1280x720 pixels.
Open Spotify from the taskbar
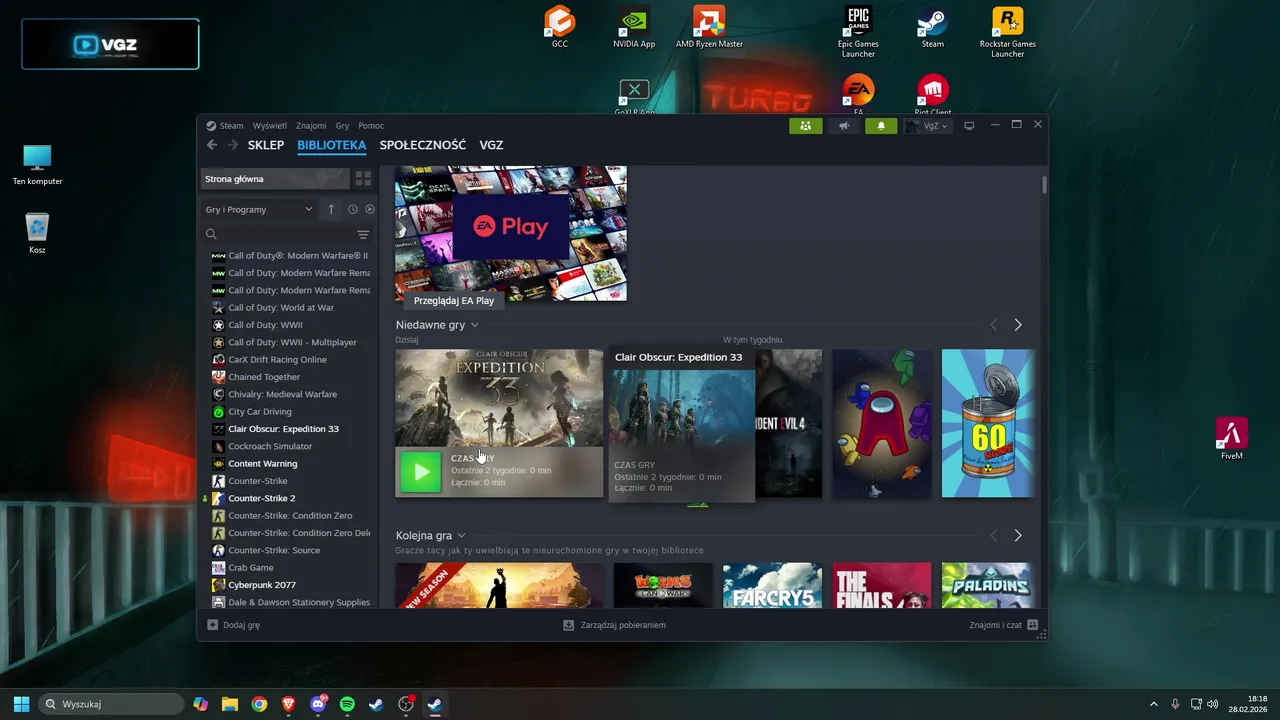[347, 704]
